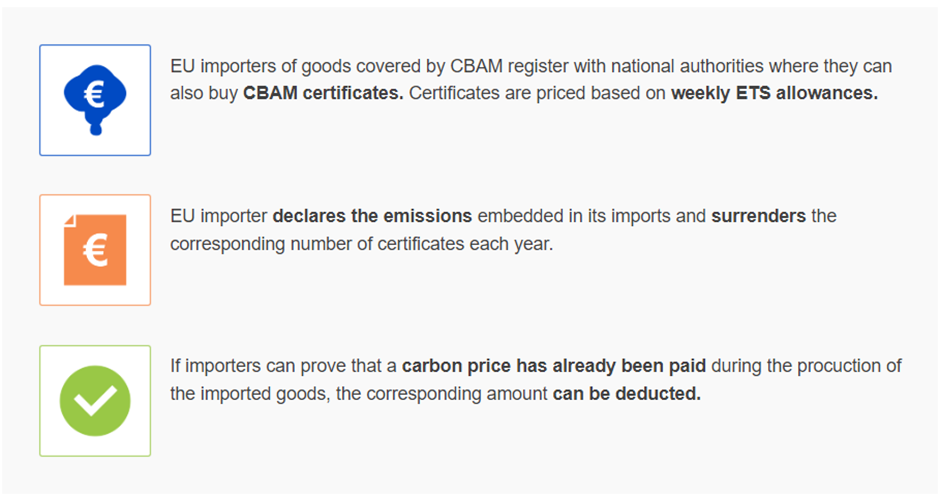Click the bold "CBAM certificates." text
Viewport: 940px width, 497px height.
322,94
